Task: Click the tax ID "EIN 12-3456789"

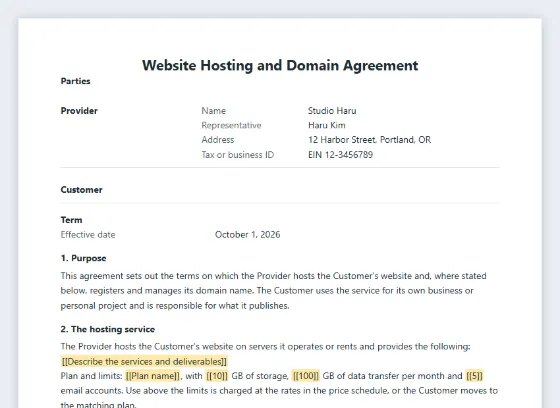Action: pos(340,155)
